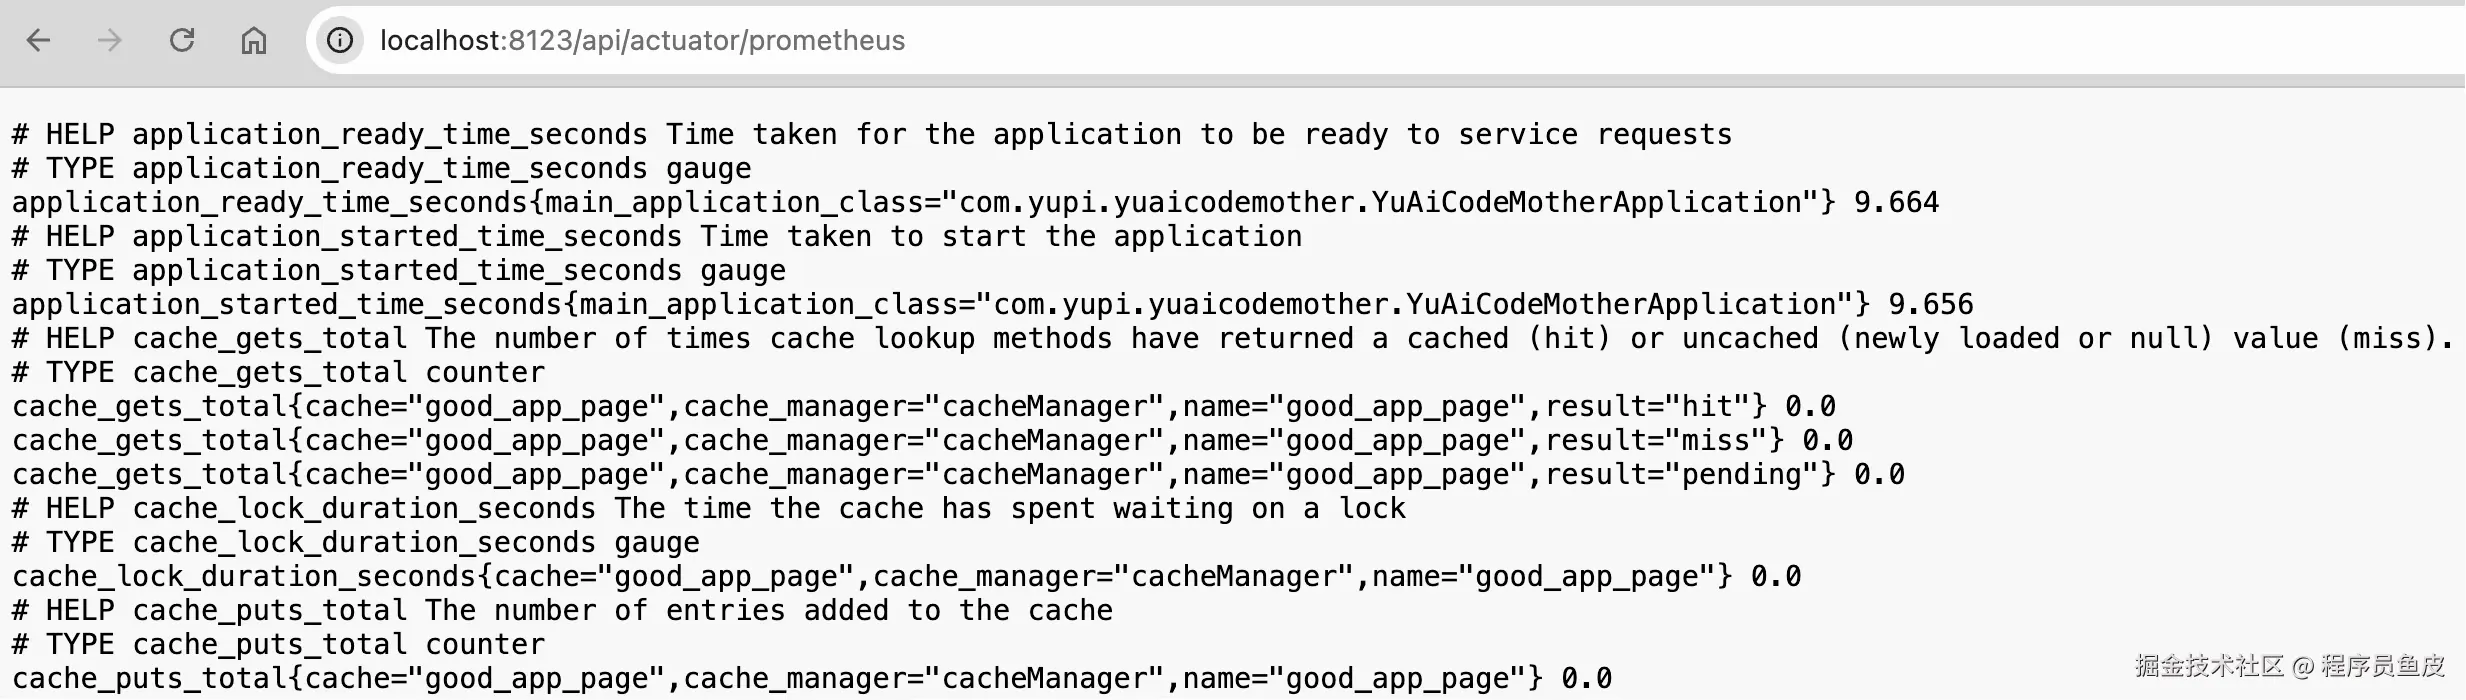The image size is (2466, 700).
Task: Click cache_gets_total line with result="pending"
Action: pos(959,474)
